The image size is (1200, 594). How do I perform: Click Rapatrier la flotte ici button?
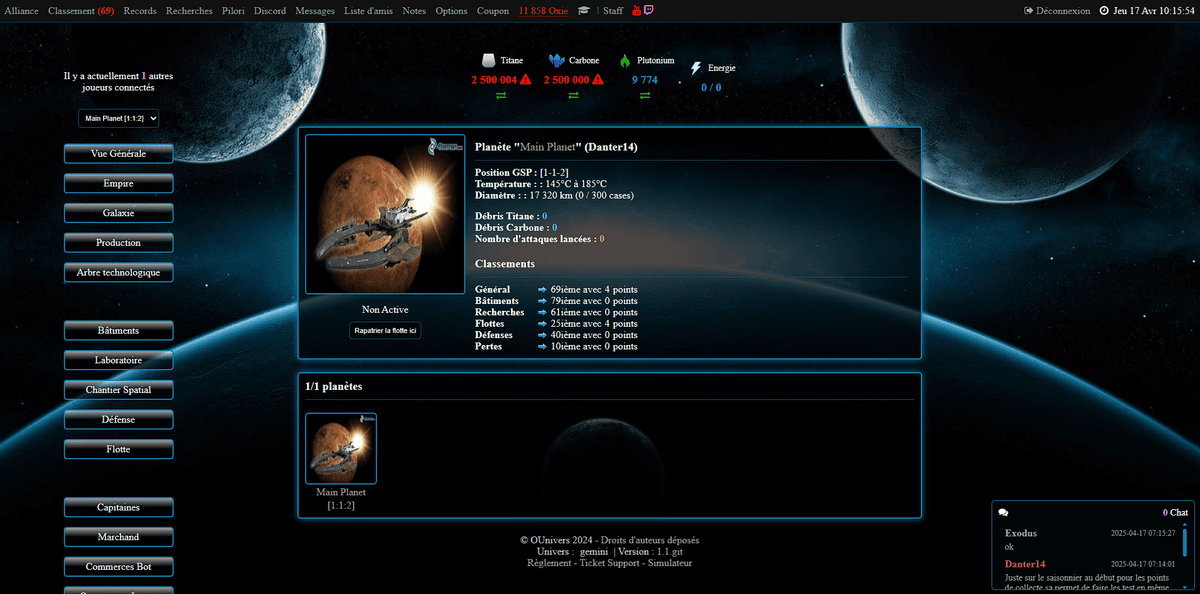(385, 331)
